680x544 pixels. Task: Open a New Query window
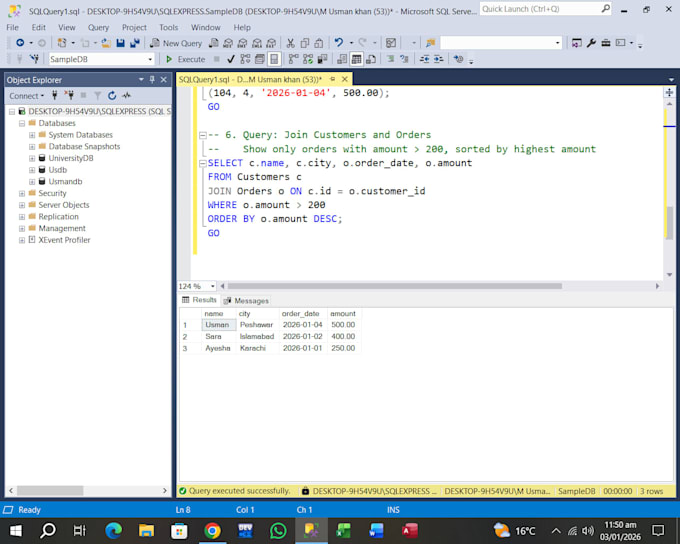pyautogui.click(x=176, y=43)
